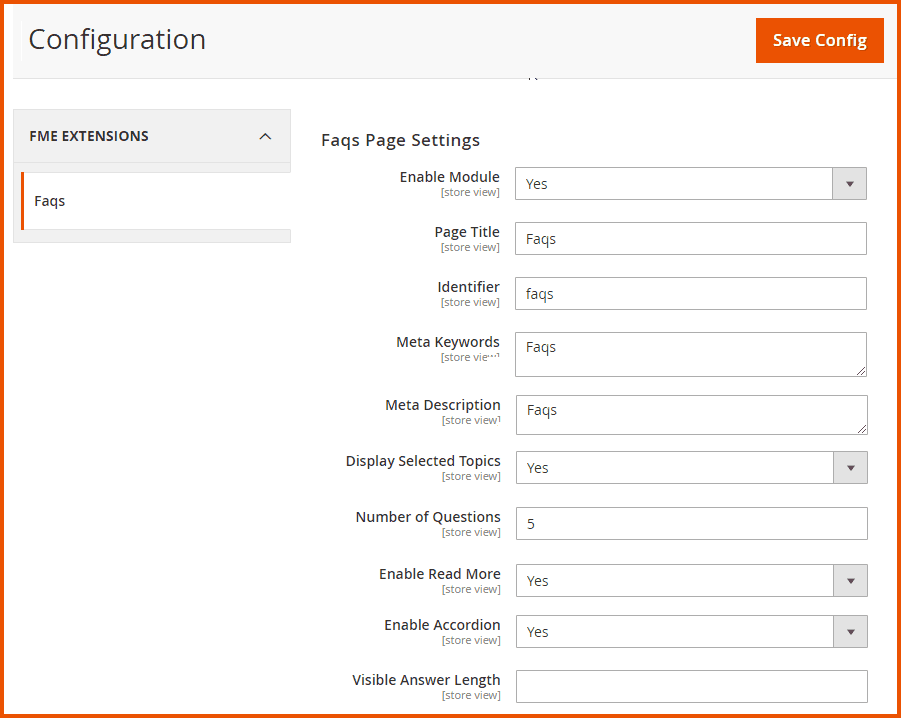Click the Enable Module dropdown arrow icon
901x718 pixels.
click(849, 183)
